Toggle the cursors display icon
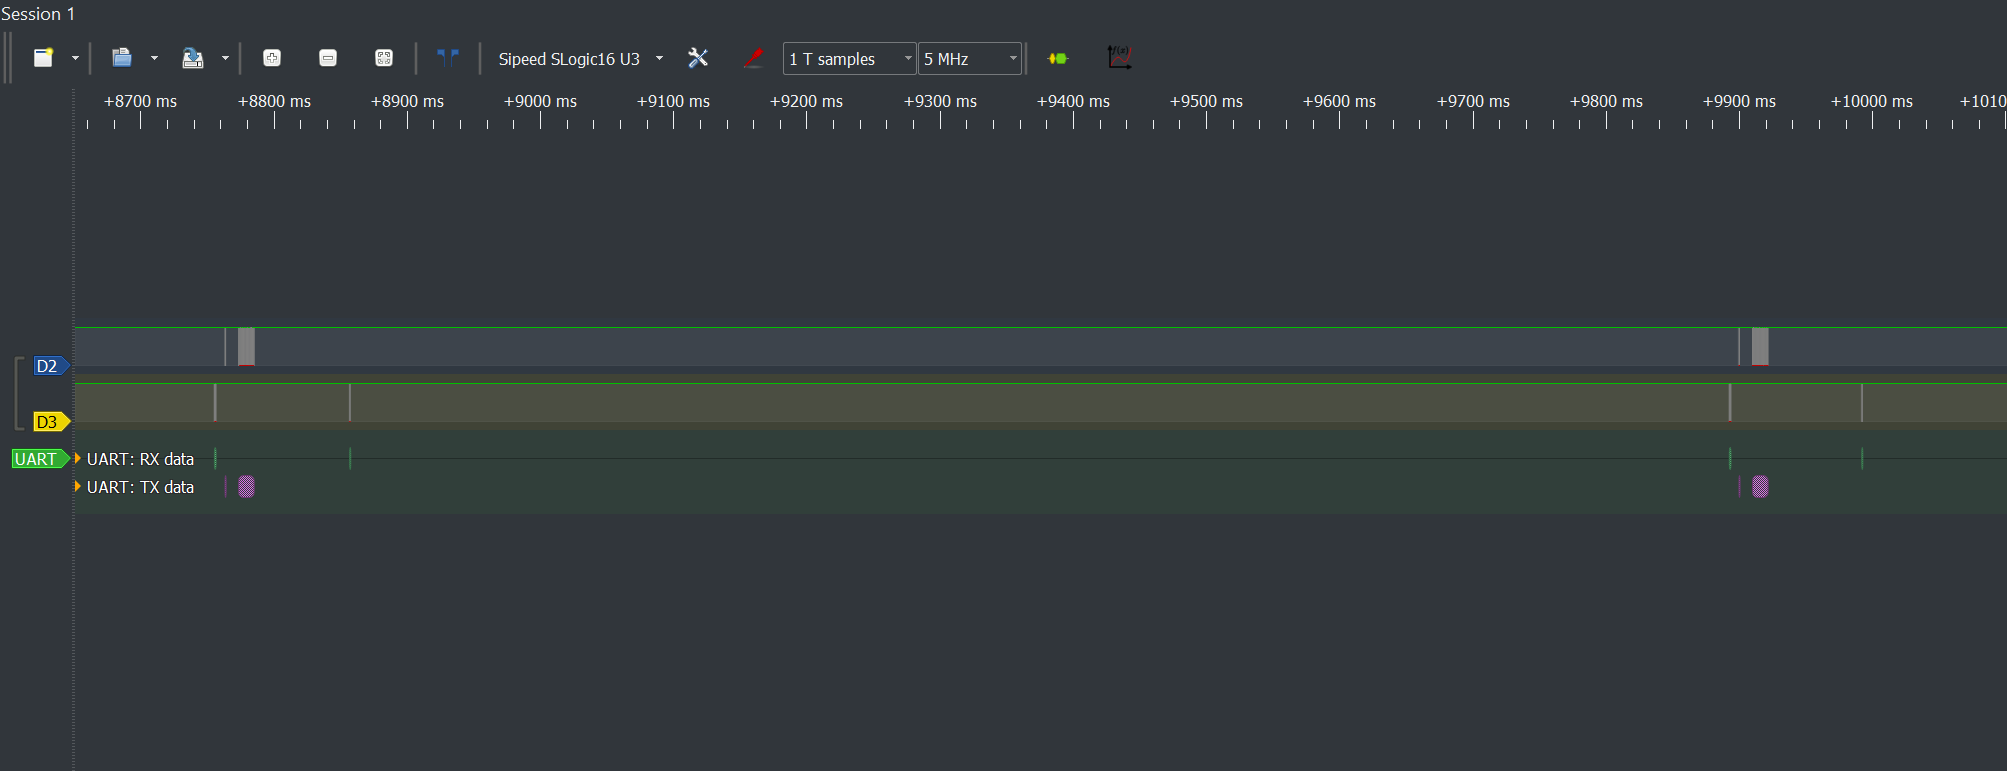The height and width of the screenshot is (771, 2007). tap(447, 58)
